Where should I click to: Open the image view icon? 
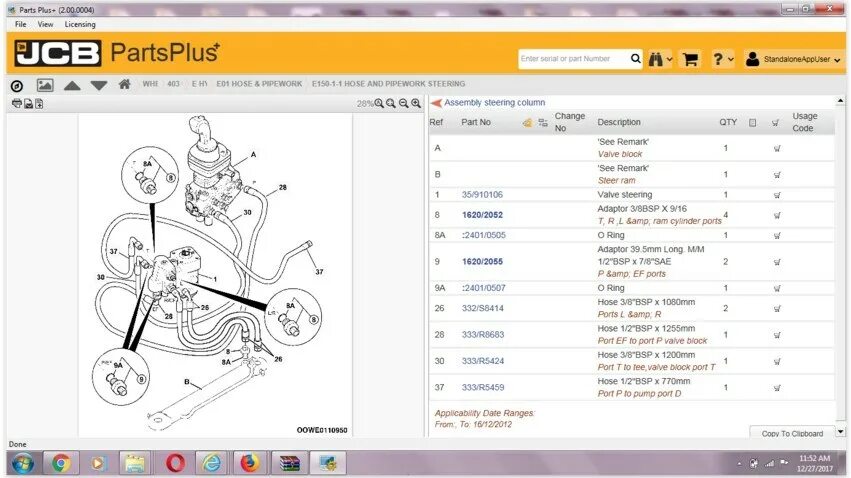45,85
